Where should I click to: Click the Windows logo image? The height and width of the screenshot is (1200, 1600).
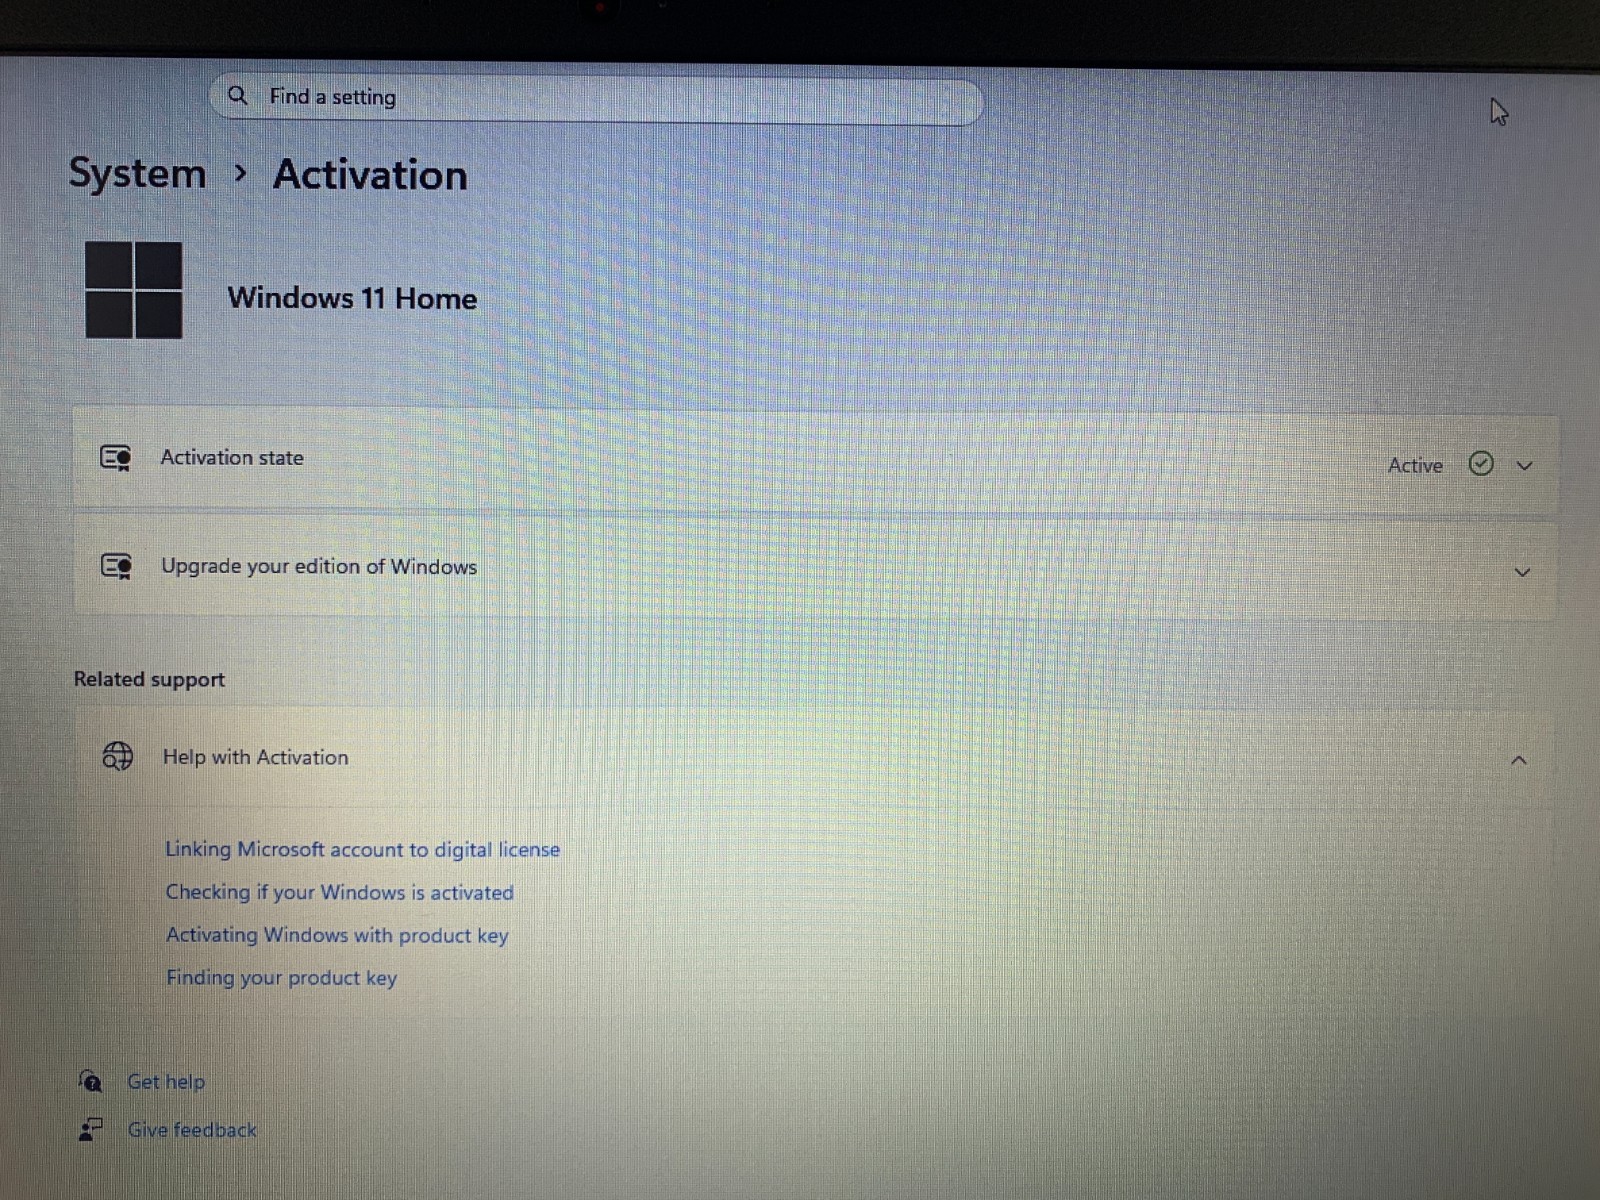[x=133, y=290]
